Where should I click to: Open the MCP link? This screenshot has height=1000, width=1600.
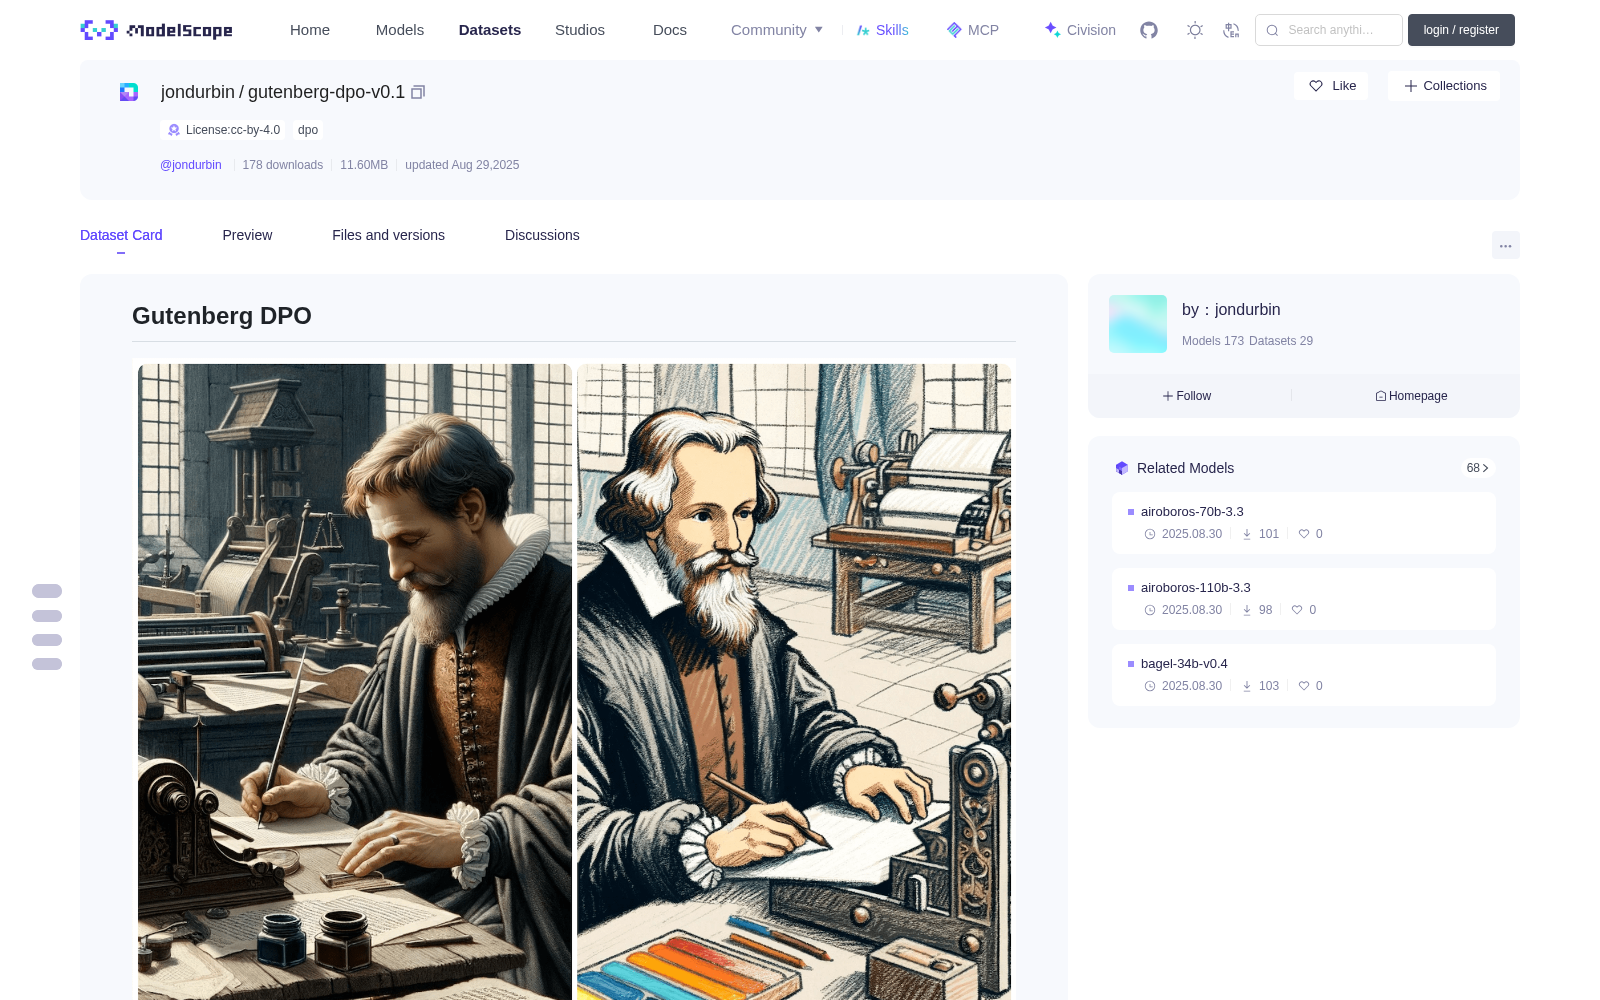tap(973, 30)
